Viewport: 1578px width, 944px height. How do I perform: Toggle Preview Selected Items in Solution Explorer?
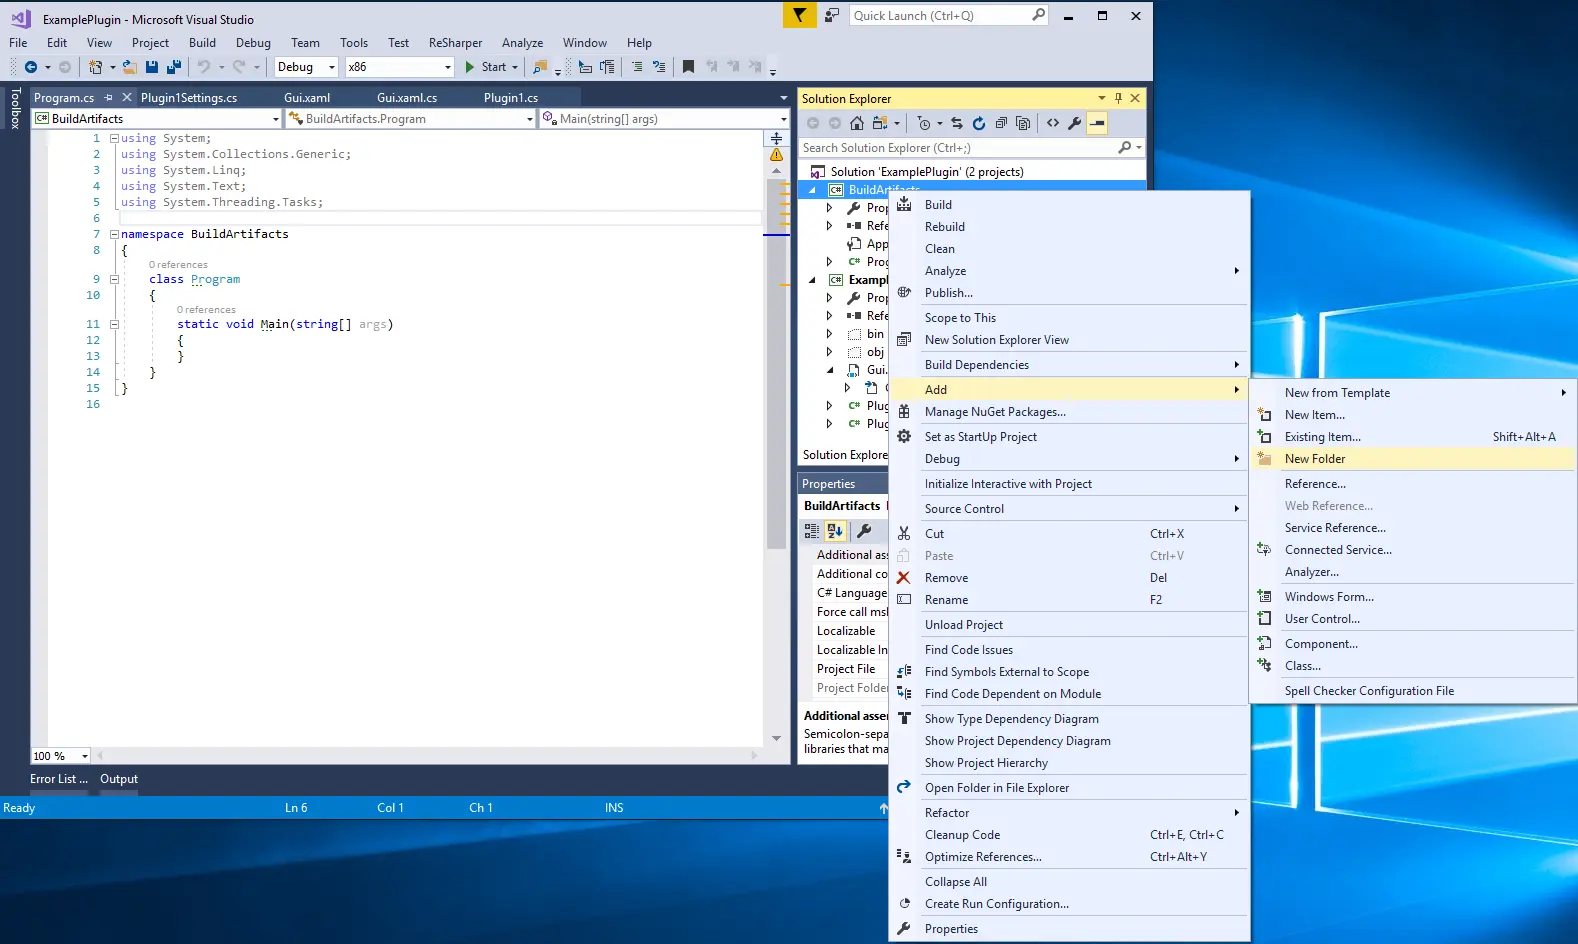(x=1097, y=123)
